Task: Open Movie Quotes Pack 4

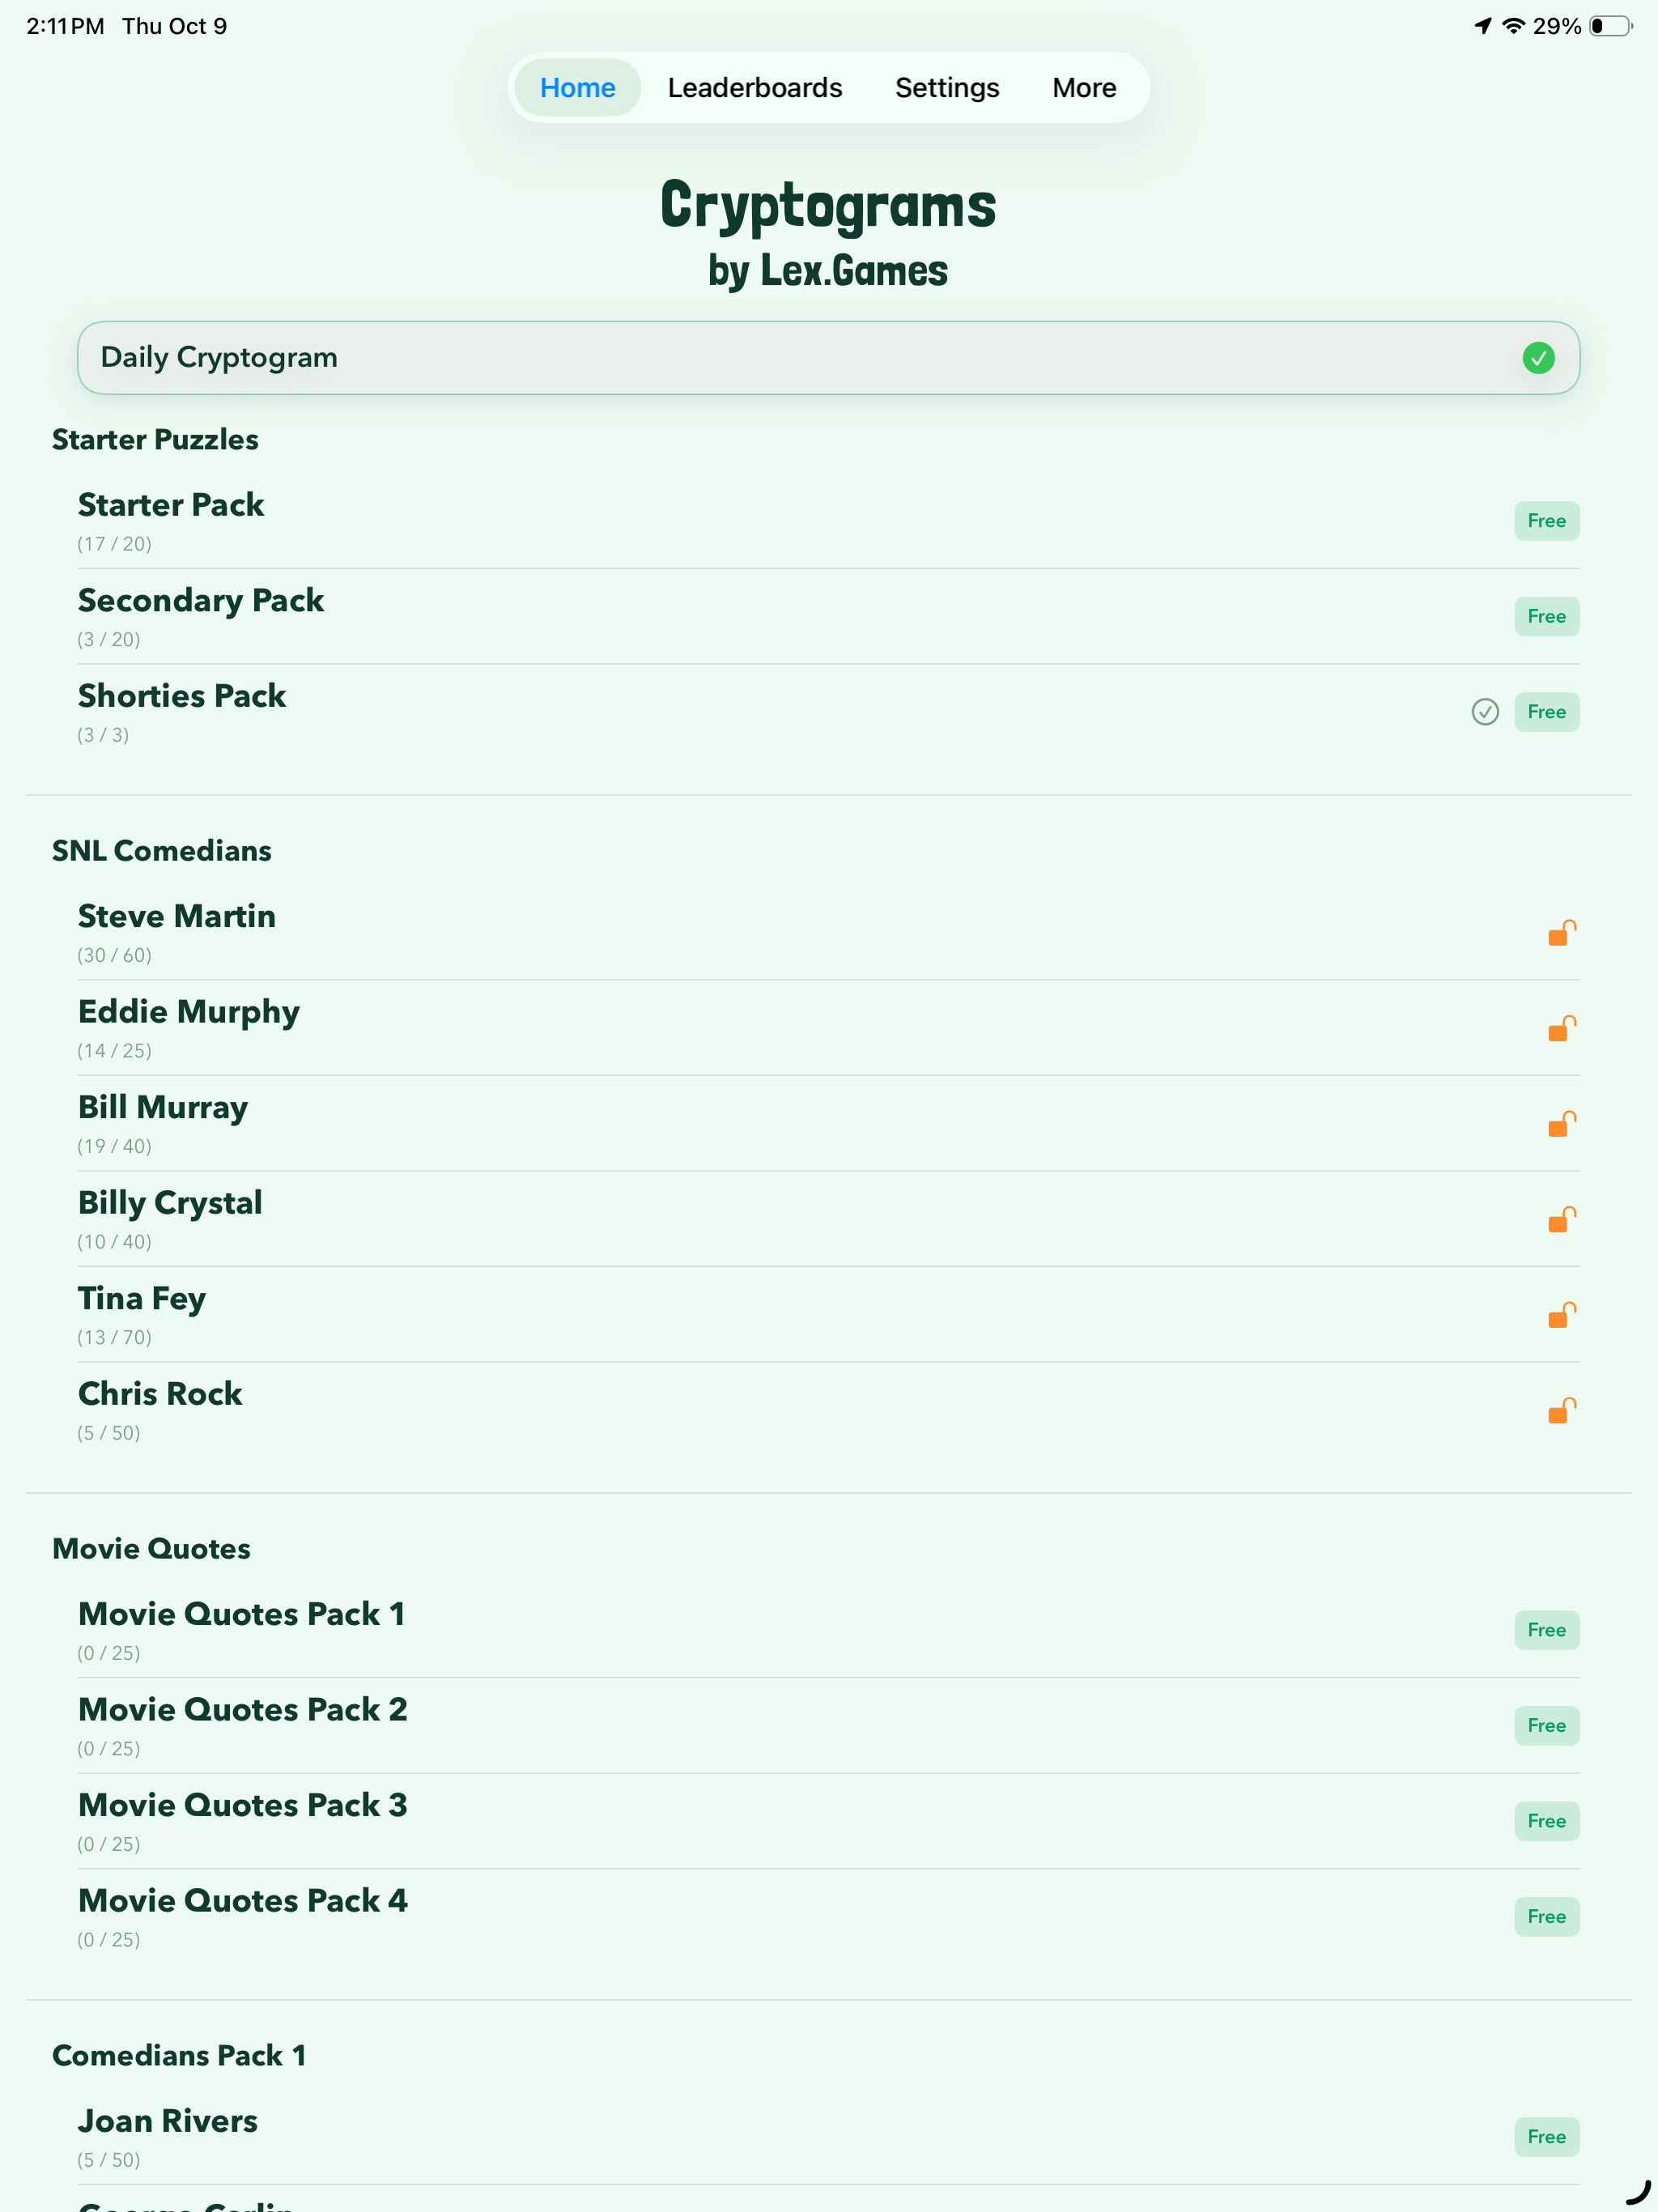Action: 829,1917
